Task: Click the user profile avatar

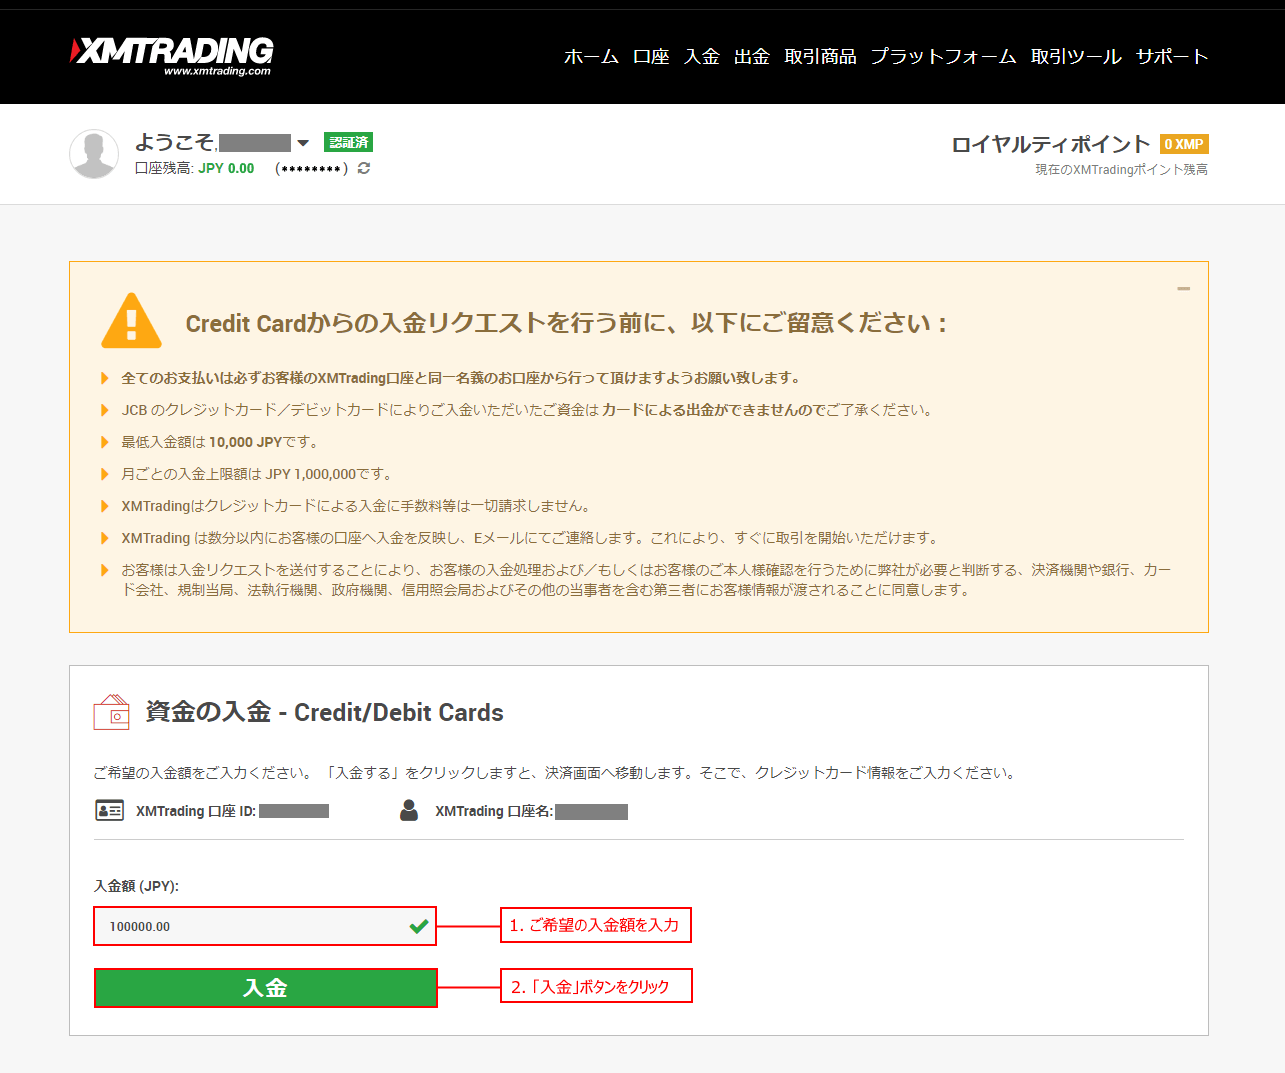Action: (94, 154)
